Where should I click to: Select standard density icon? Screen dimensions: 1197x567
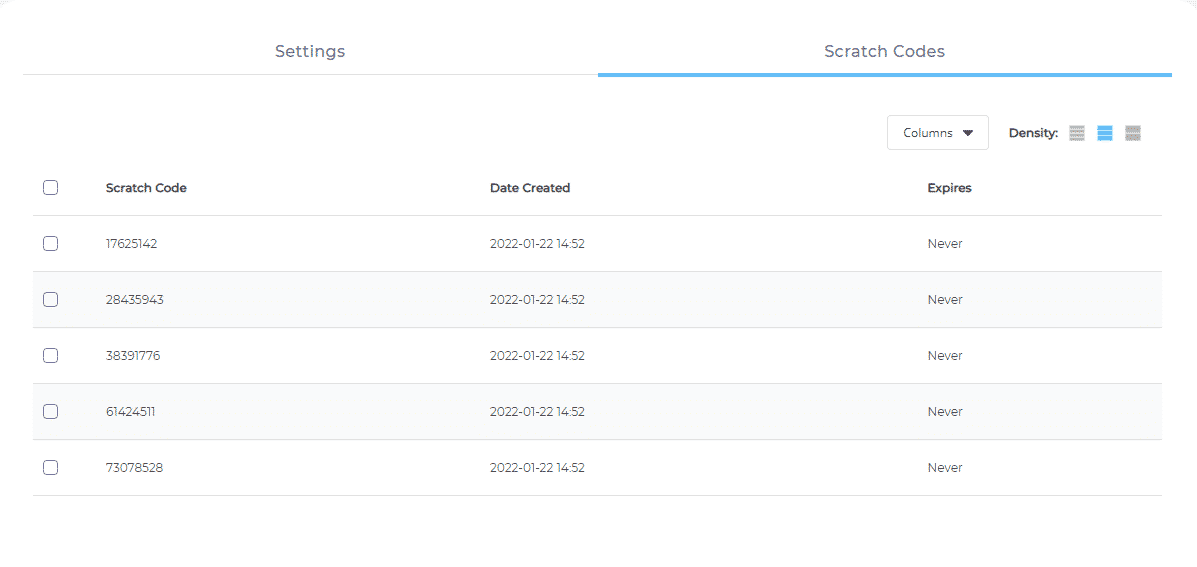1105,133
